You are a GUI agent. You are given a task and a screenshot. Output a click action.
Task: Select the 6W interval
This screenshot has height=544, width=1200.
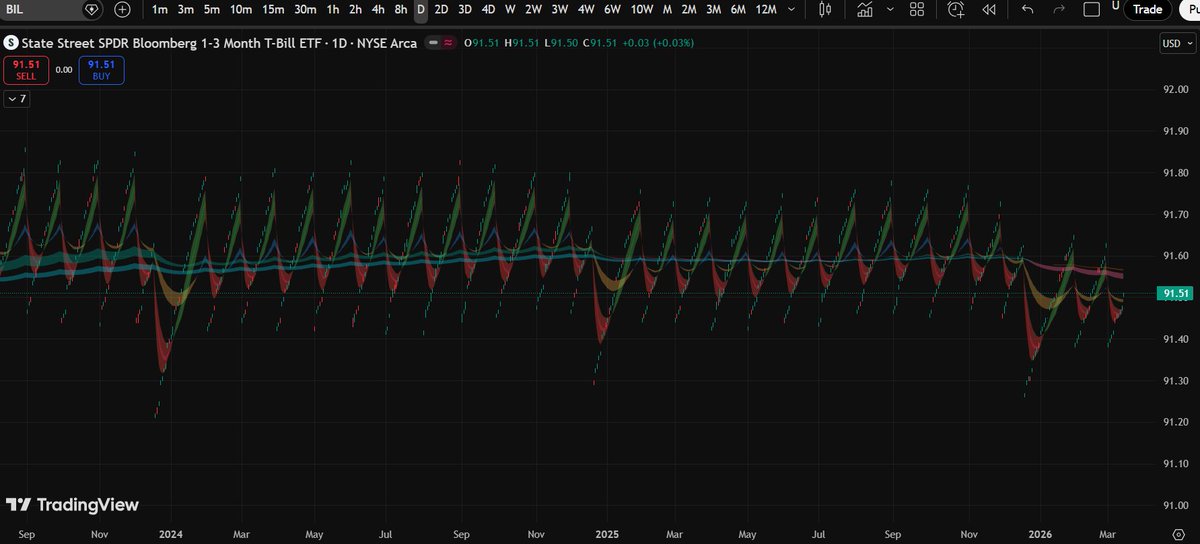click(x=612, y=9)
